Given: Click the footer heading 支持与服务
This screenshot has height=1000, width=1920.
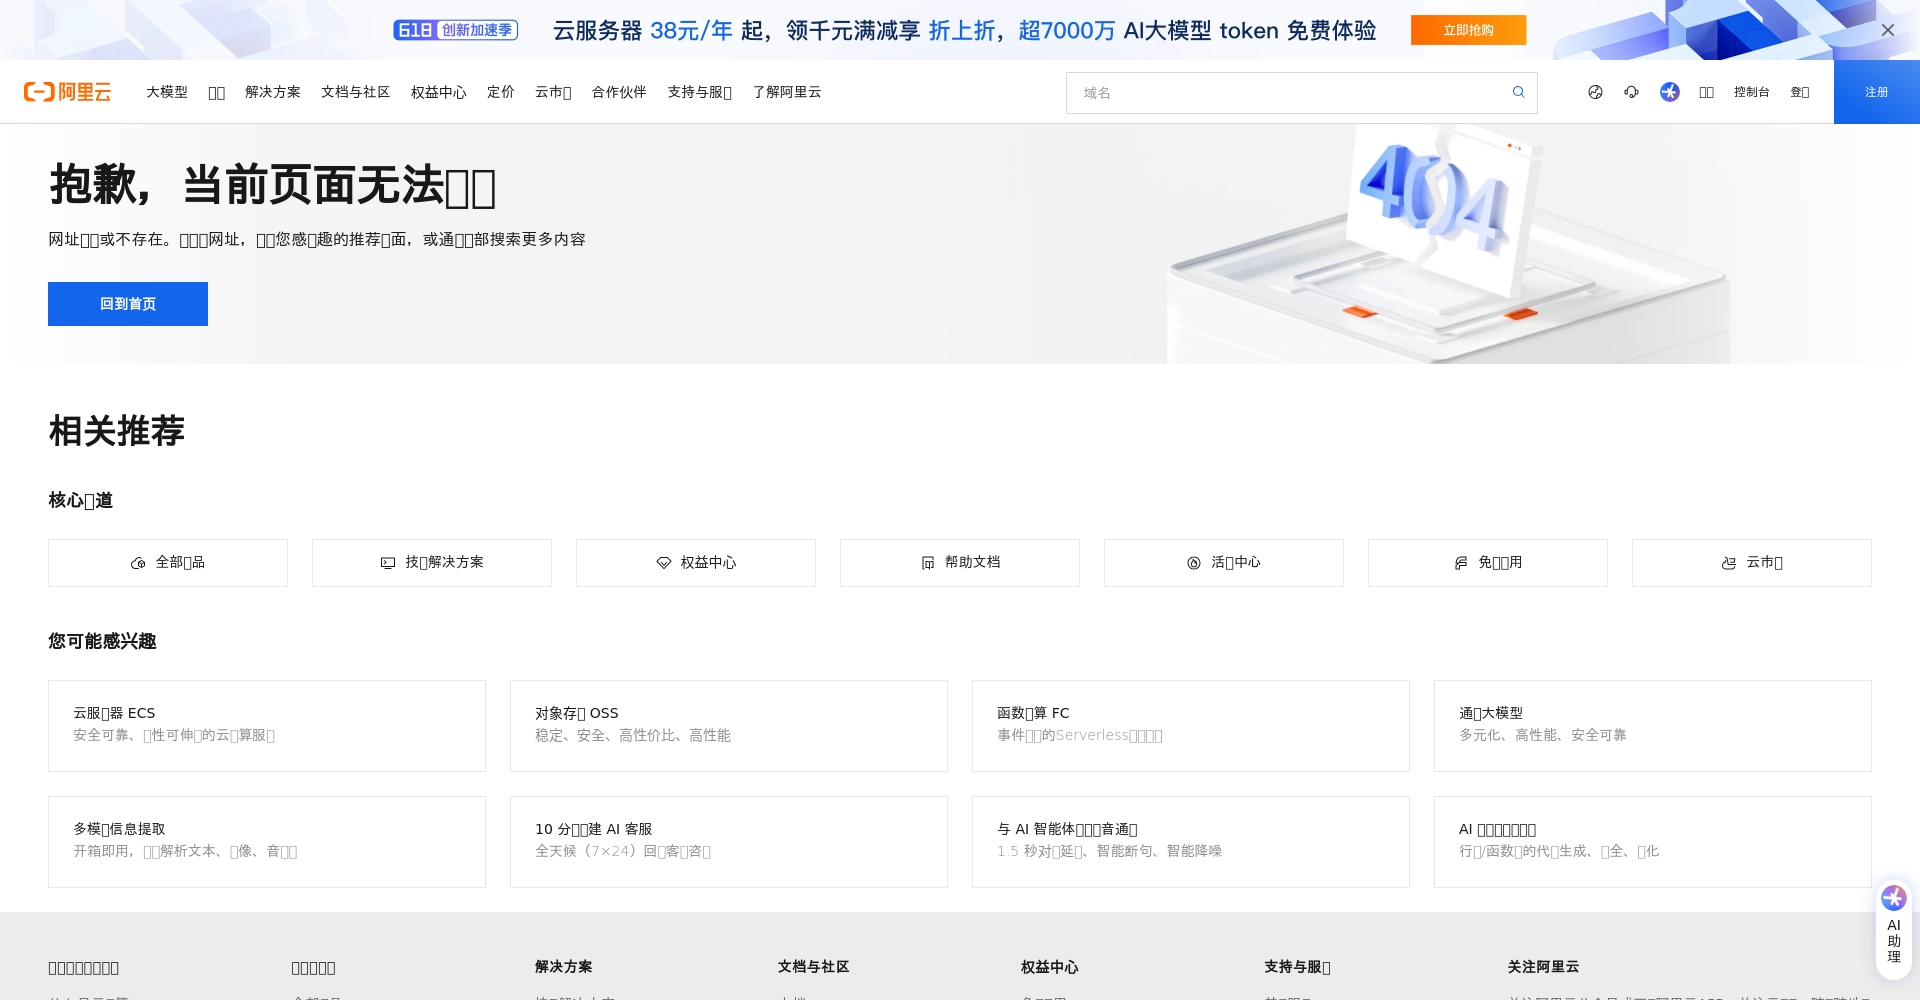Looking at the screenshot, I should [x=1297, y=967].
